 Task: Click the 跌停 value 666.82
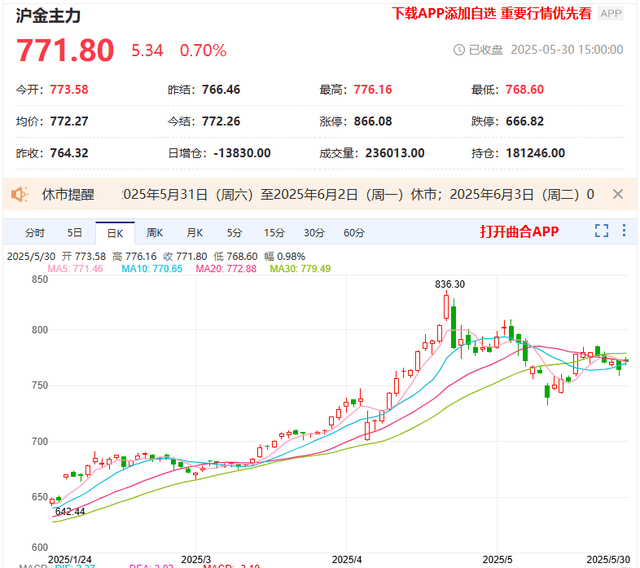pyautogui.click(x=524, y=121)
